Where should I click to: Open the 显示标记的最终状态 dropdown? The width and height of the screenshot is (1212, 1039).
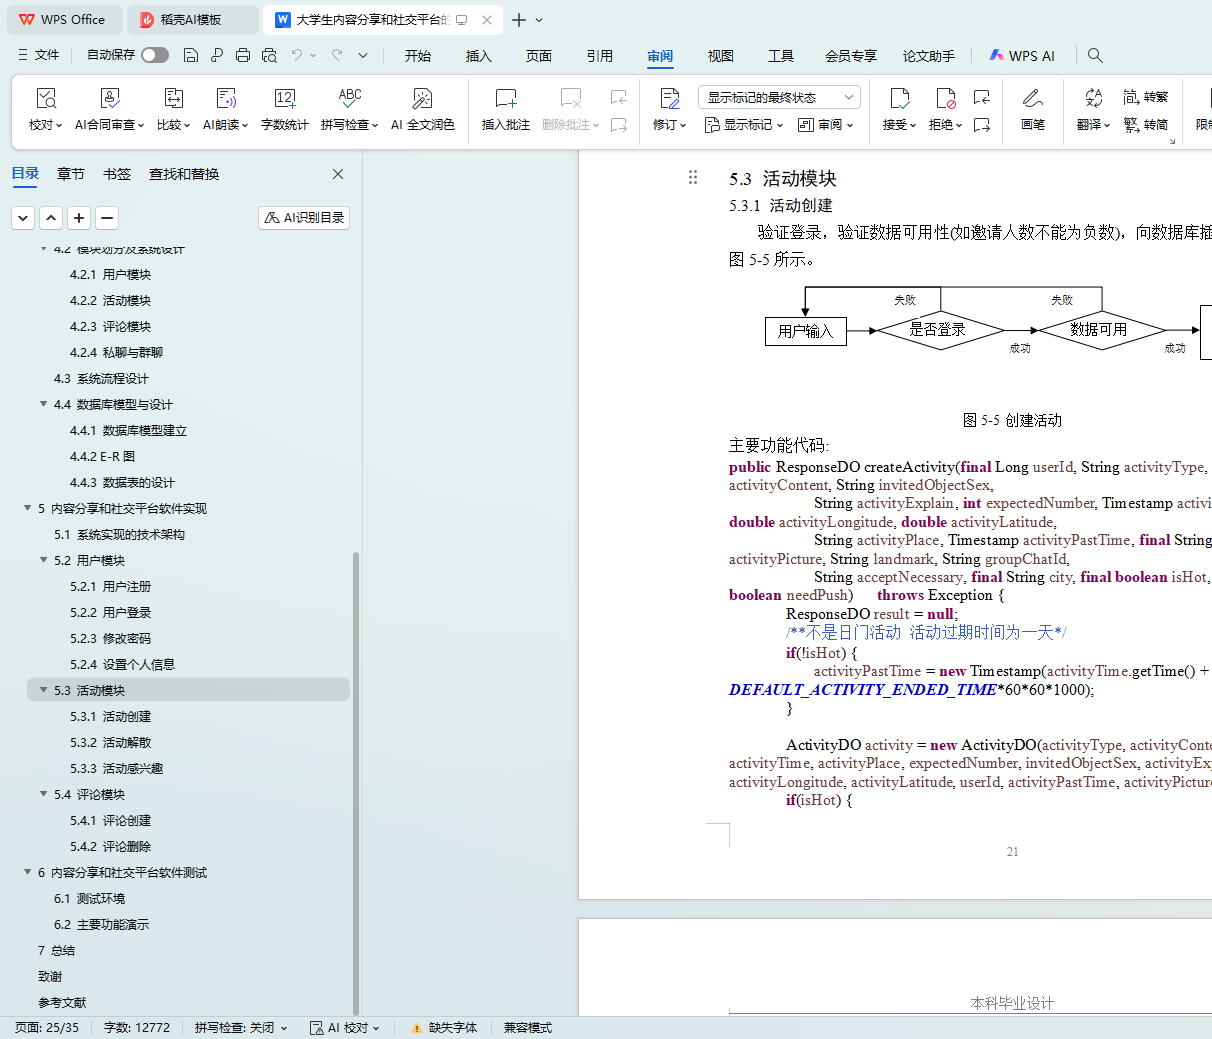click(778, 97)
